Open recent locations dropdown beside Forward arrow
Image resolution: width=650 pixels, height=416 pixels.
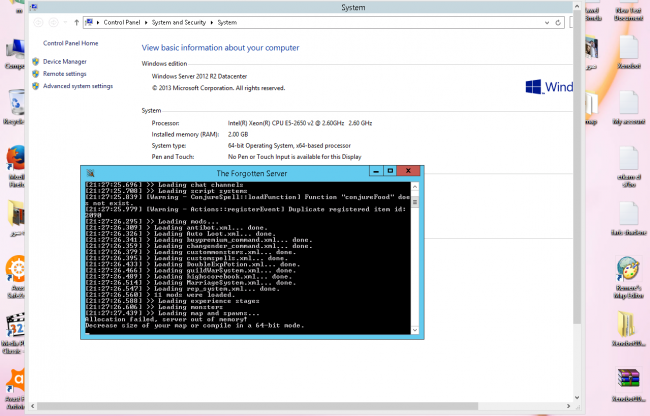65,22
